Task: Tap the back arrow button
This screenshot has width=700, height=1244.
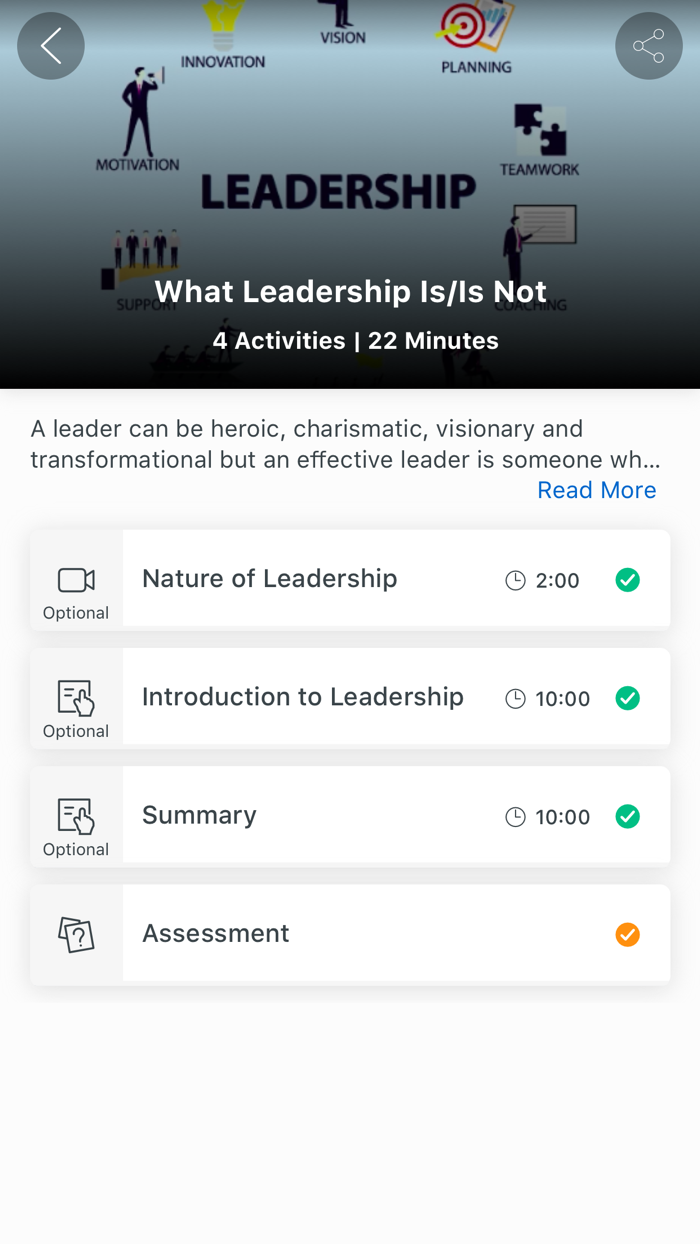Action: (51, 46)
